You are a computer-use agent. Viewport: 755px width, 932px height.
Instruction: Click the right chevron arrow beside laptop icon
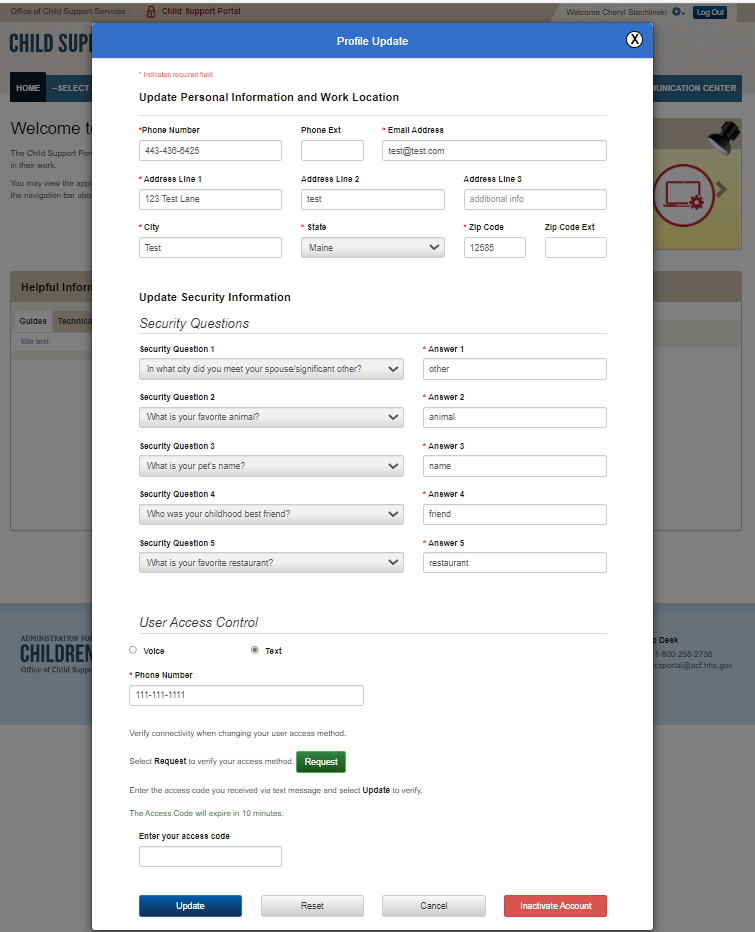point(722,189)
